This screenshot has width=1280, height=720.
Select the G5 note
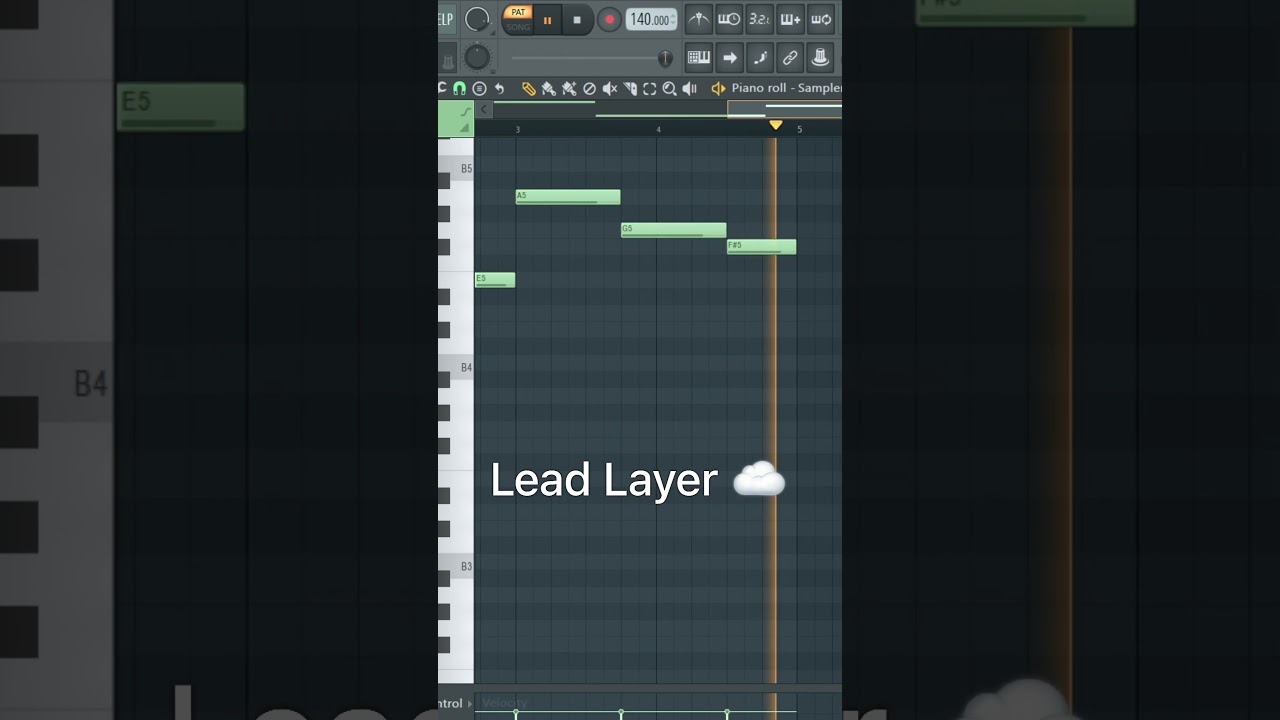point(674,230)
